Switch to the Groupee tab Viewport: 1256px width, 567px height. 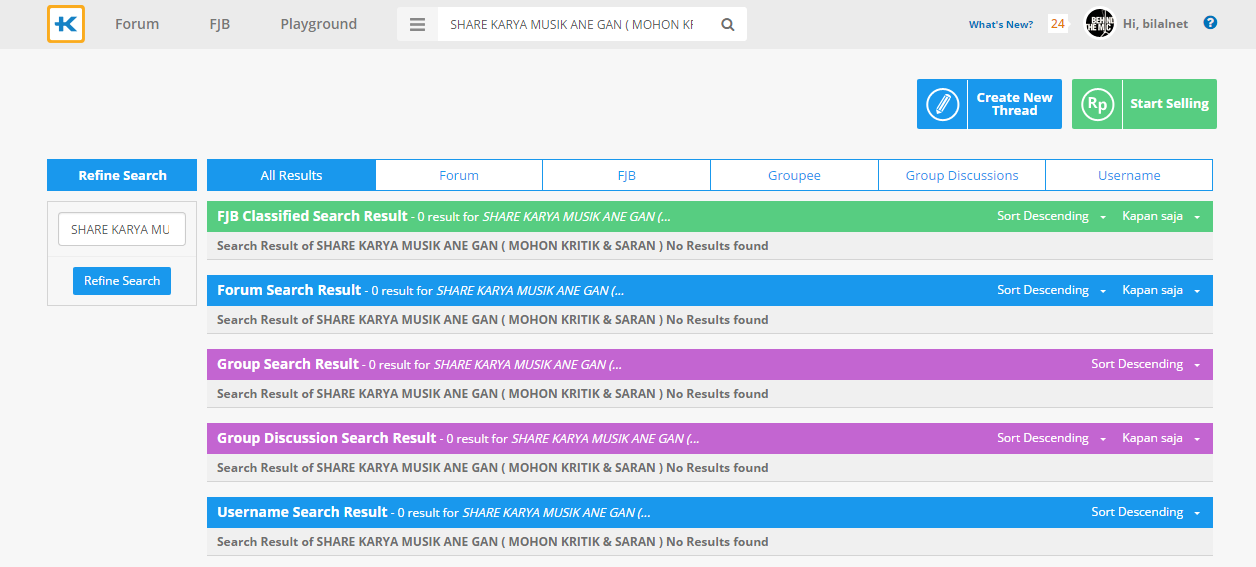(794, 175)
